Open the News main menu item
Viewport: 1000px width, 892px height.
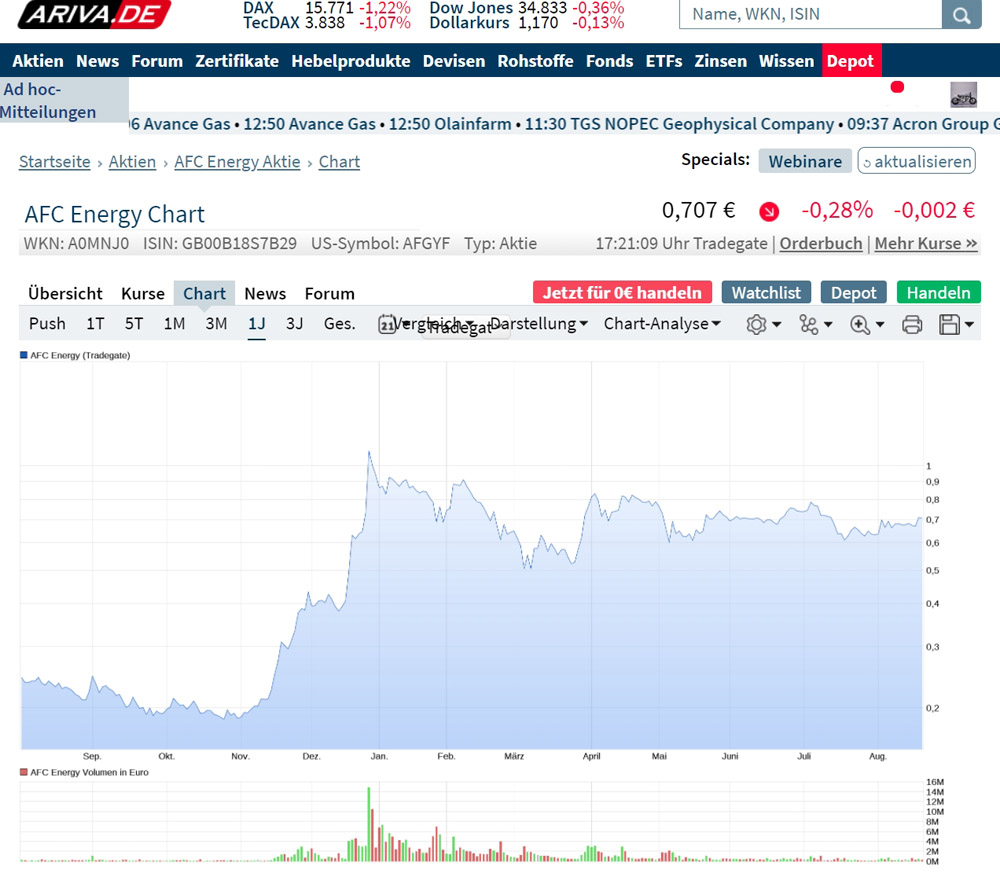pos(98,61)
